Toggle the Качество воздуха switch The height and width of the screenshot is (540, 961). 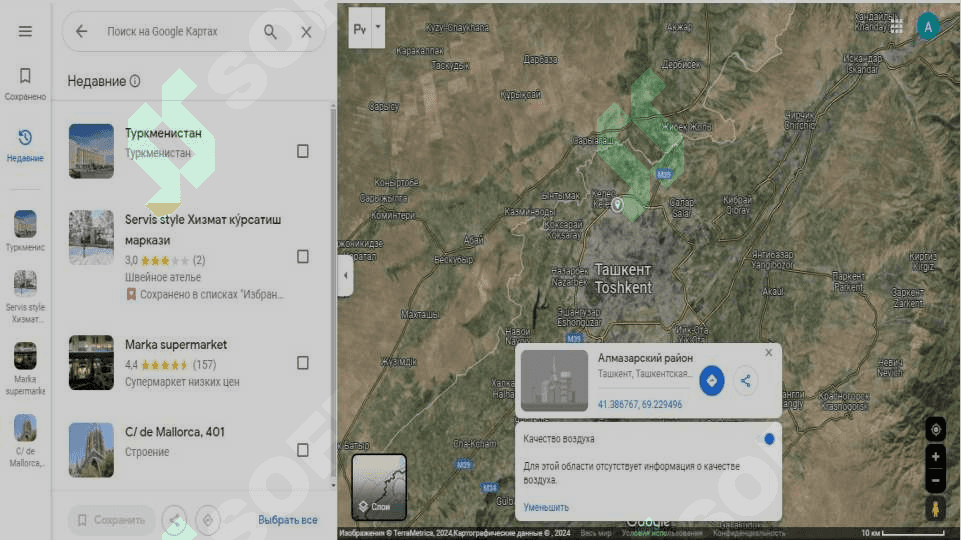click(x=765, y=439)
